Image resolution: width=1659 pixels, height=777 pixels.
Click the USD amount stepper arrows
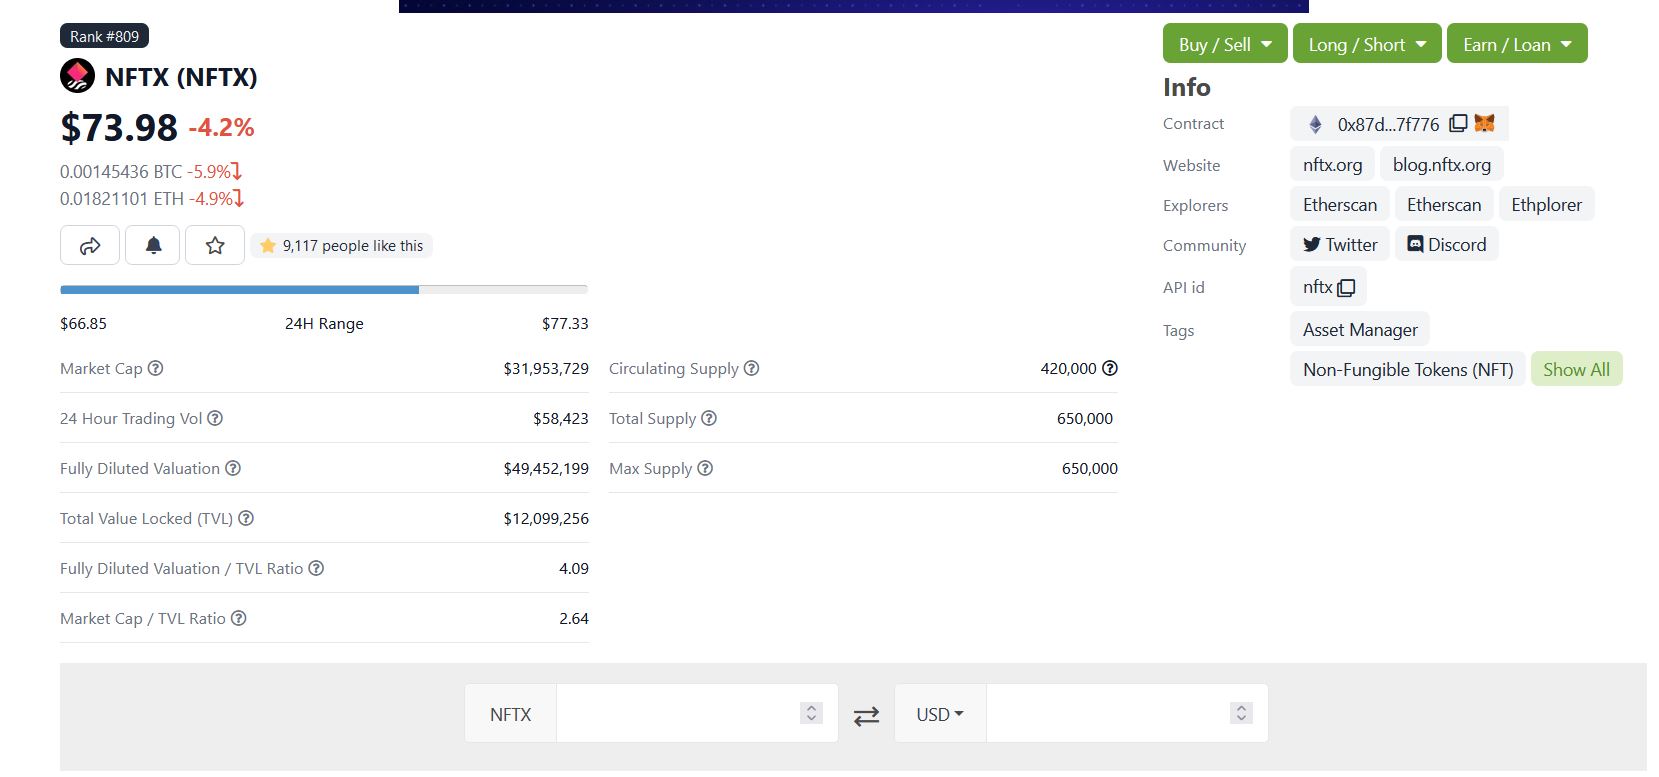[x=1242, y=713]
